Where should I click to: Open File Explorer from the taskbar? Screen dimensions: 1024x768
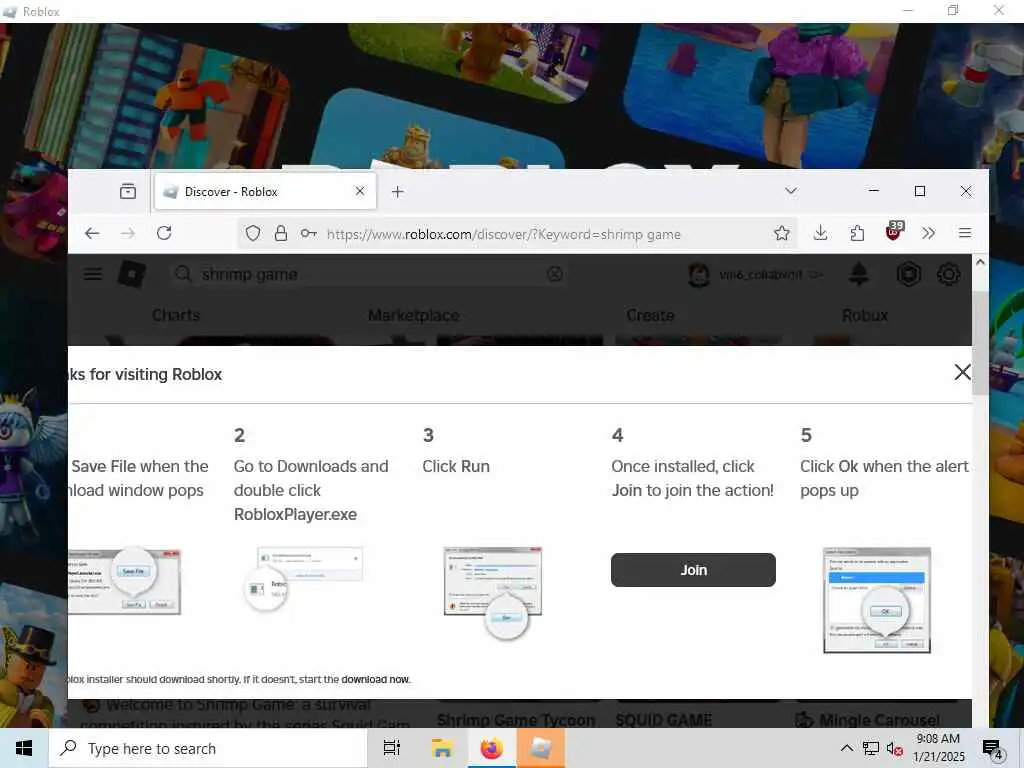coord(442,748)
